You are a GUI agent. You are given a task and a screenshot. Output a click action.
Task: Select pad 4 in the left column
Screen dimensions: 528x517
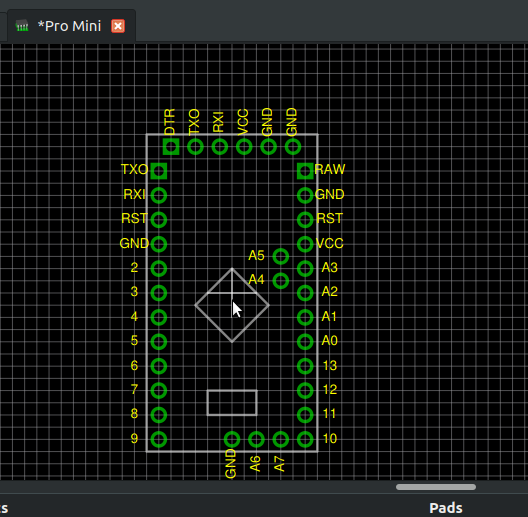point(159,317)
